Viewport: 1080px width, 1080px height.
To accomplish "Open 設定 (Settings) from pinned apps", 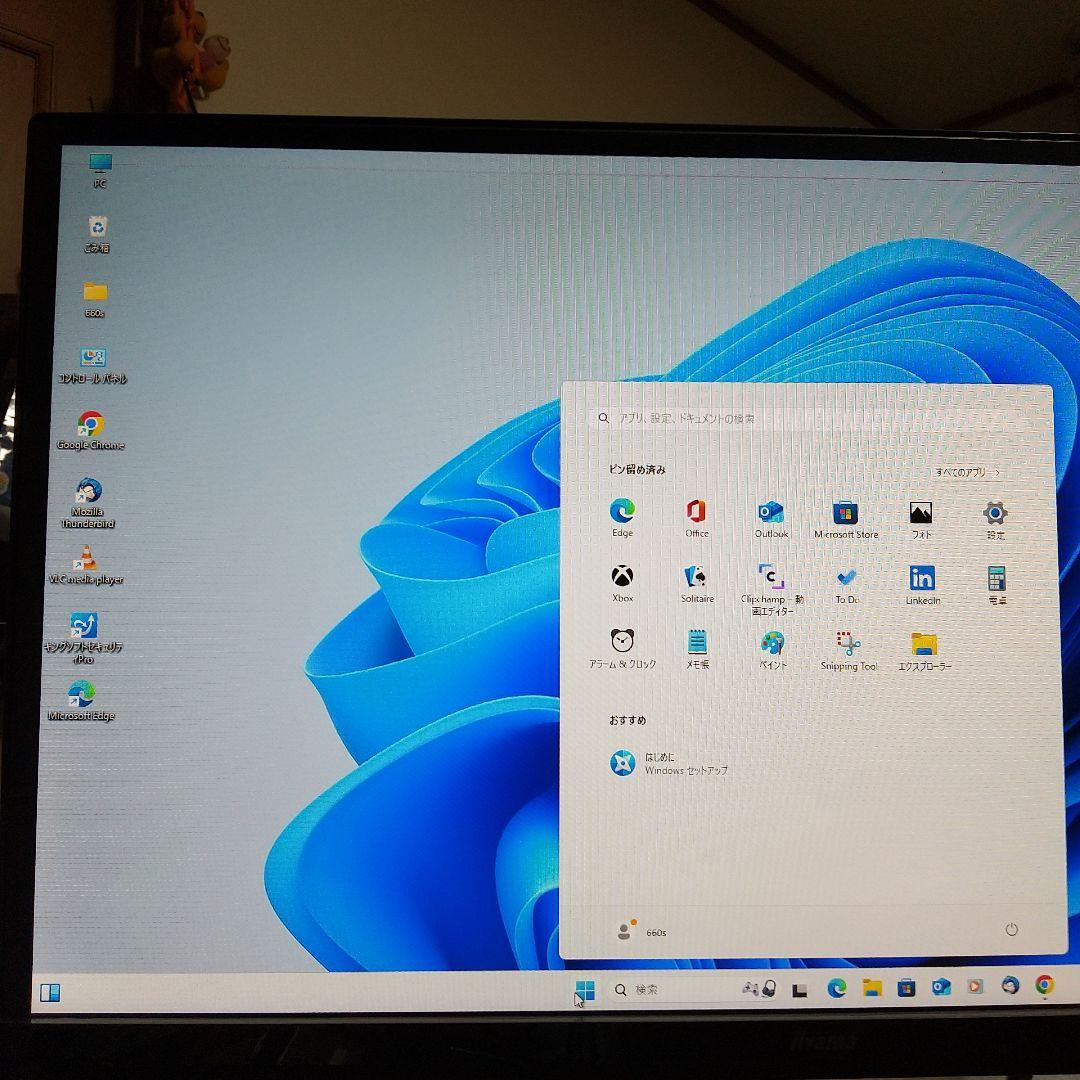I will tap(996, 512).
